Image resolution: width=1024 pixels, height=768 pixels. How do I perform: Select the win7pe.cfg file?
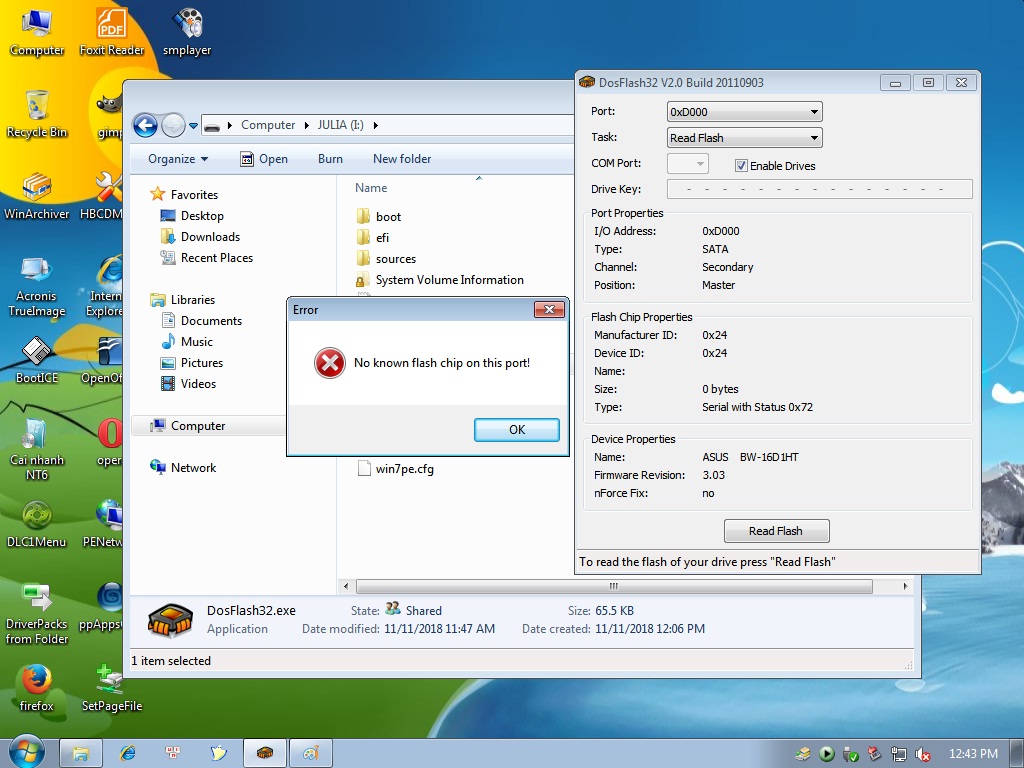click(x=396, y=469)
